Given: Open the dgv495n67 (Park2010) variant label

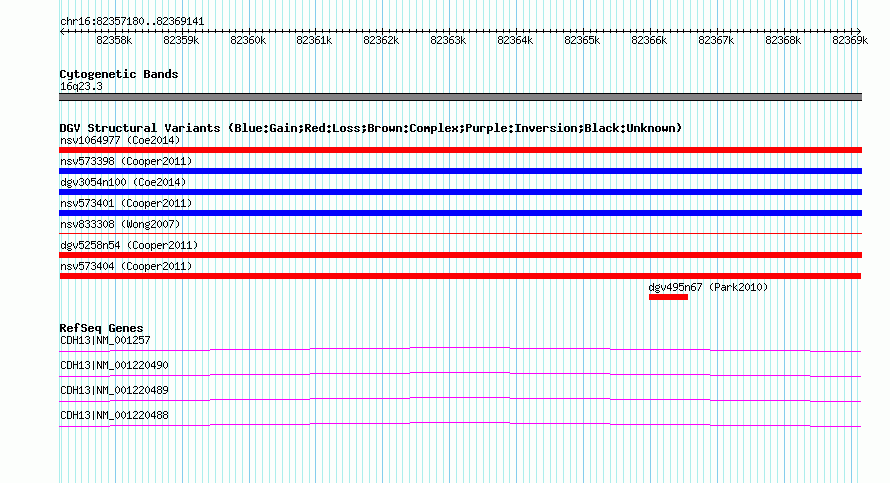Looking at the screenshot, I should [708, 287].
